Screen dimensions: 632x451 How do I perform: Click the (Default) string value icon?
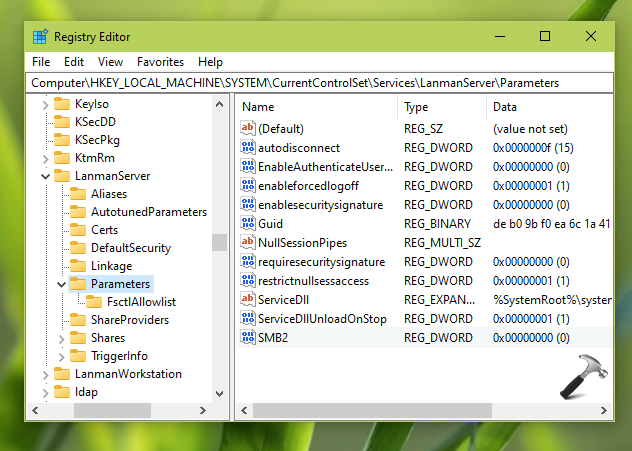point(247,128)
